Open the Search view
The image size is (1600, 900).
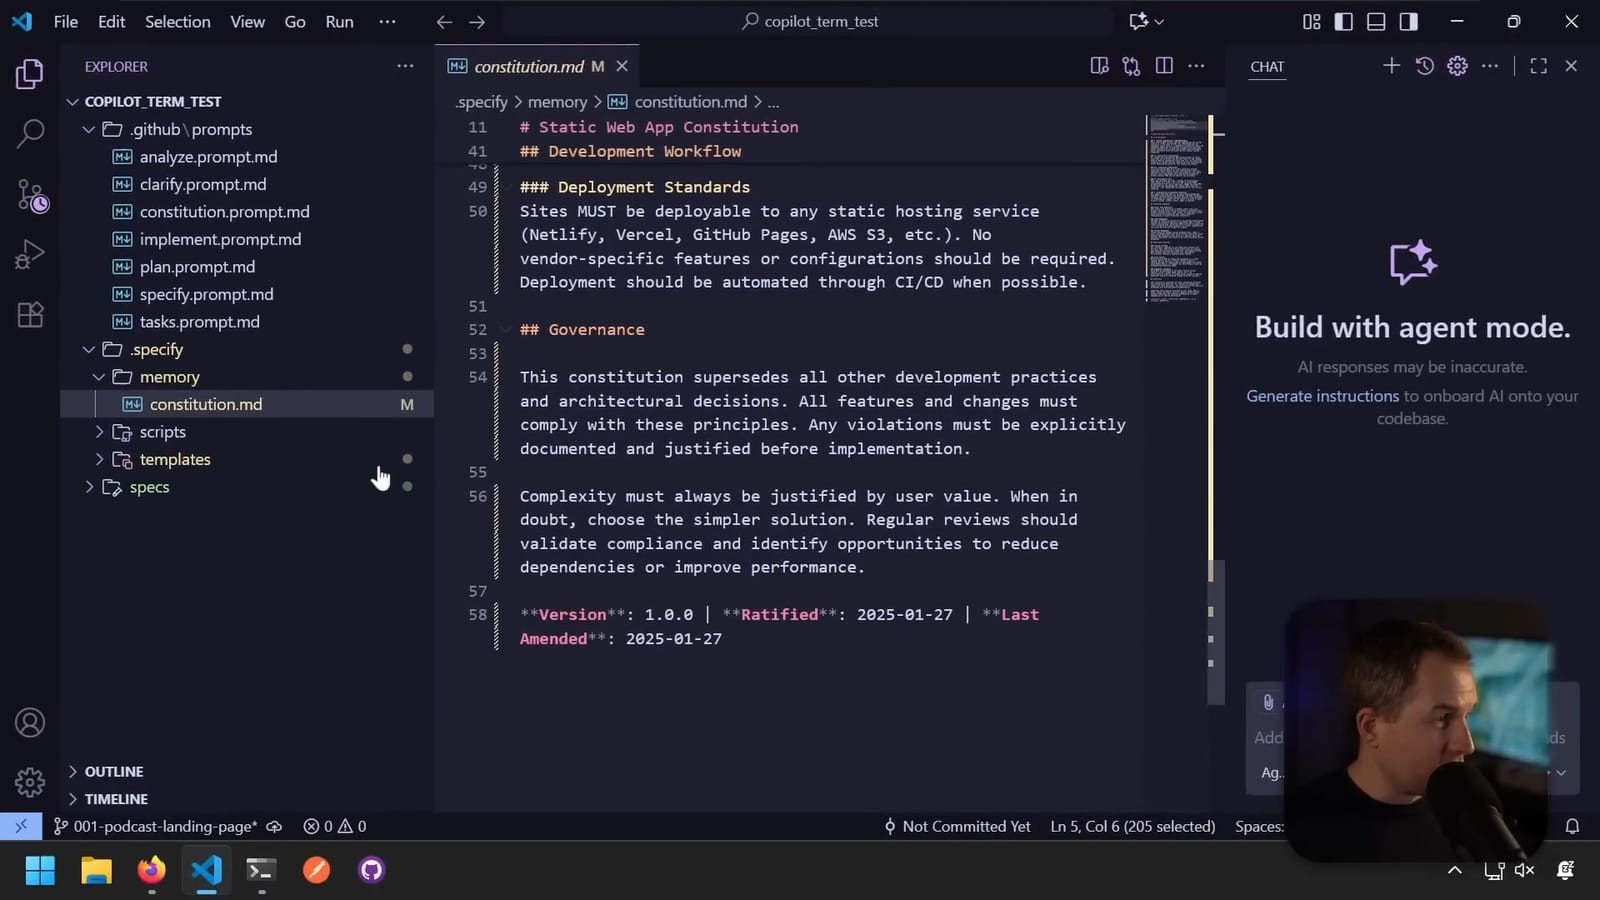click(x=29, y=131)
